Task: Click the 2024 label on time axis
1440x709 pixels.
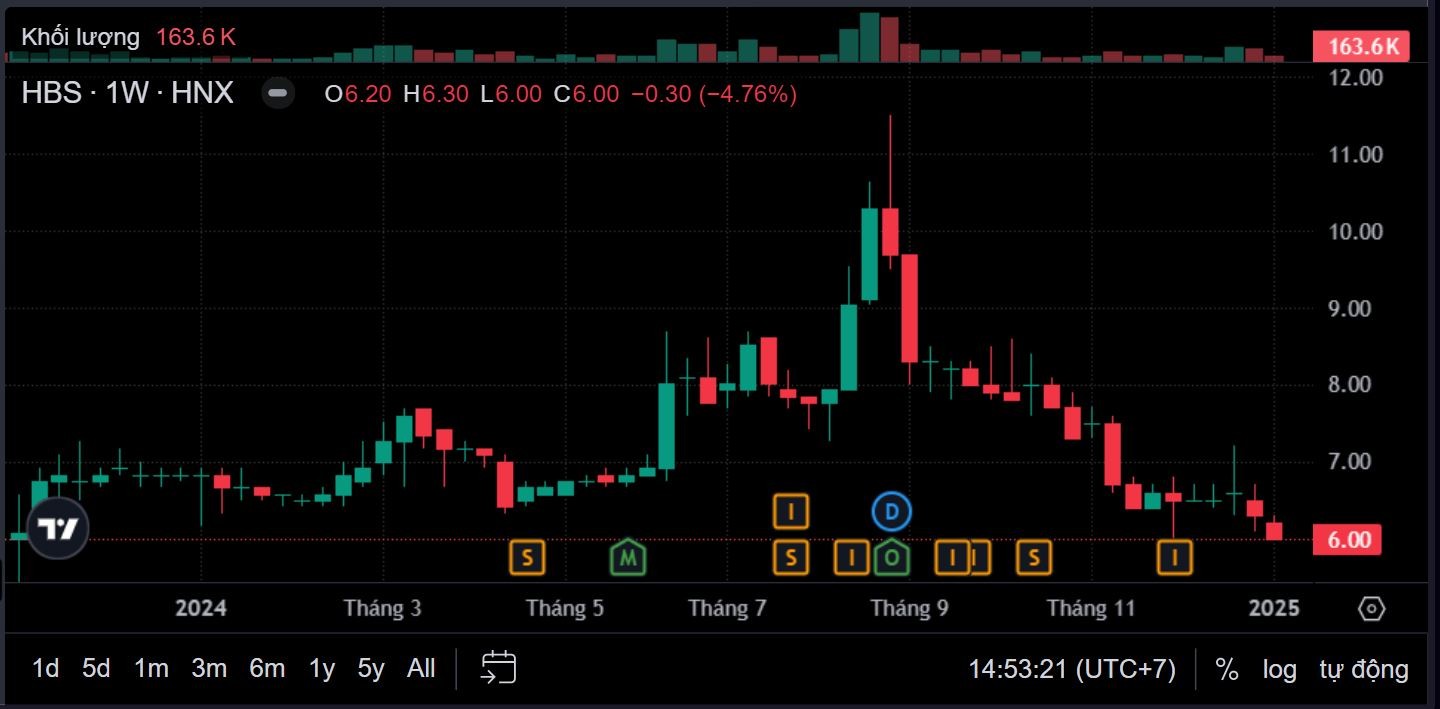Action: [x=201, y=608]
